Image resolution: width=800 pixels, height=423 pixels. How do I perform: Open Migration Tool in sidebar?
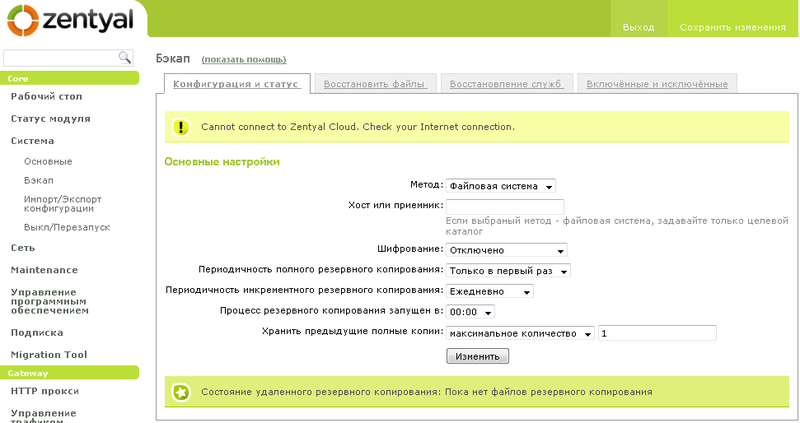(x=49, y=355)
